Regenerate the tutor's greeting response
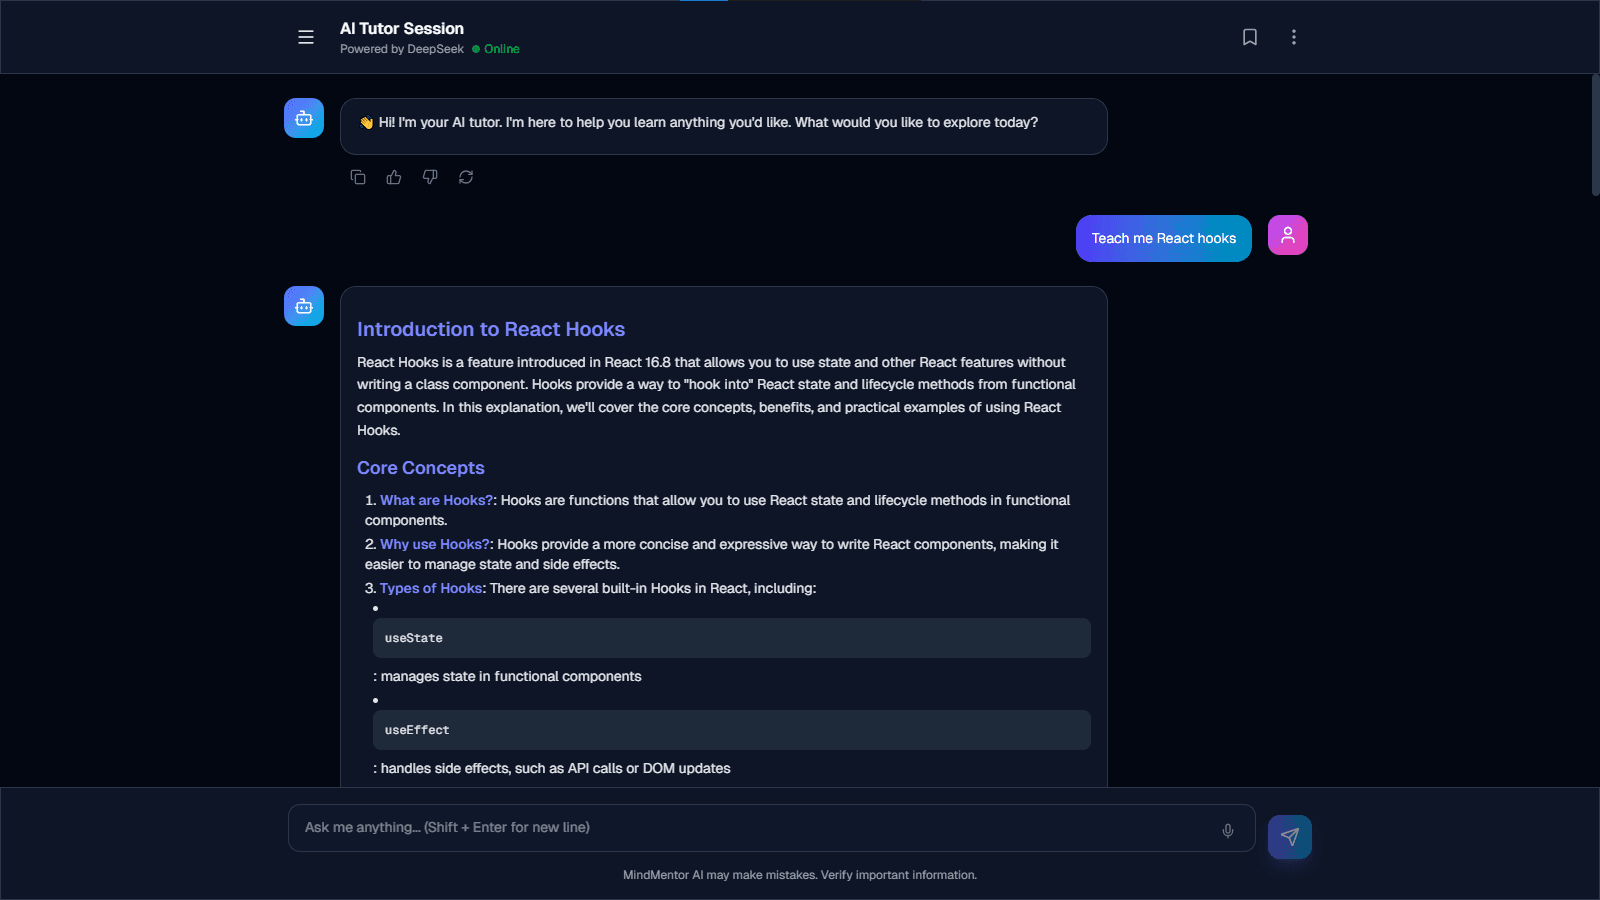The image size is (1600, 900). 466,176
